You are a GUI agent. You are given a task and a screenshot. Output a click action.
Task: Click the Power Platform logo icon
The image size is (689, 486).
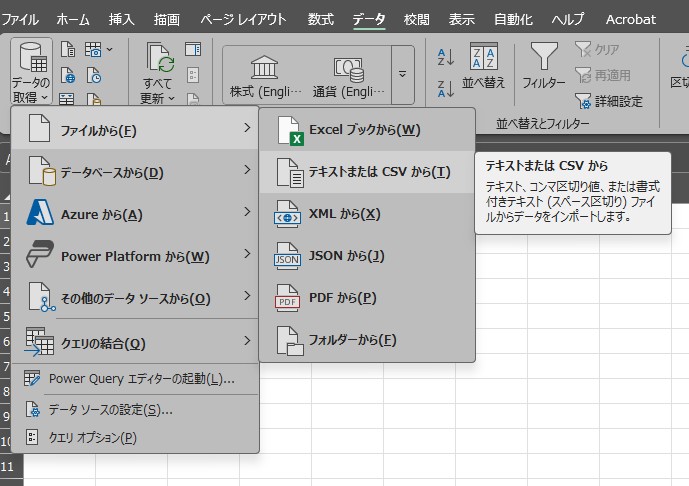[x=40, y=254]
